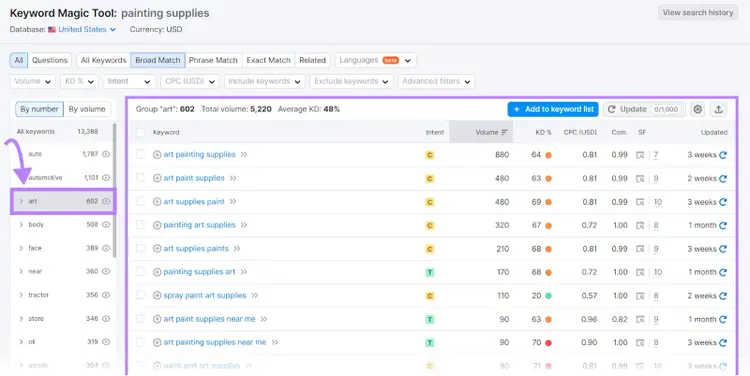
Task: Check the 'art paint supplies' row checkbox
Action: coord(140,178)
